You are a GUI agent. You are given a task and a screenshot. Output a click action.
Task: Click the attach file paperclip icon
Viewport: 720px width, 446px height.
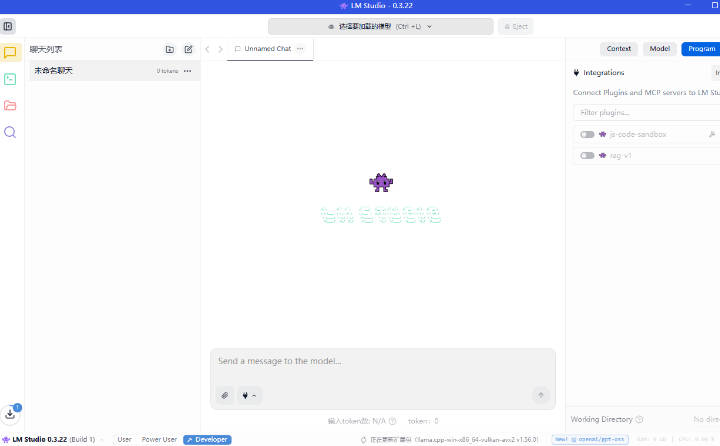click(x=225, y=395)
